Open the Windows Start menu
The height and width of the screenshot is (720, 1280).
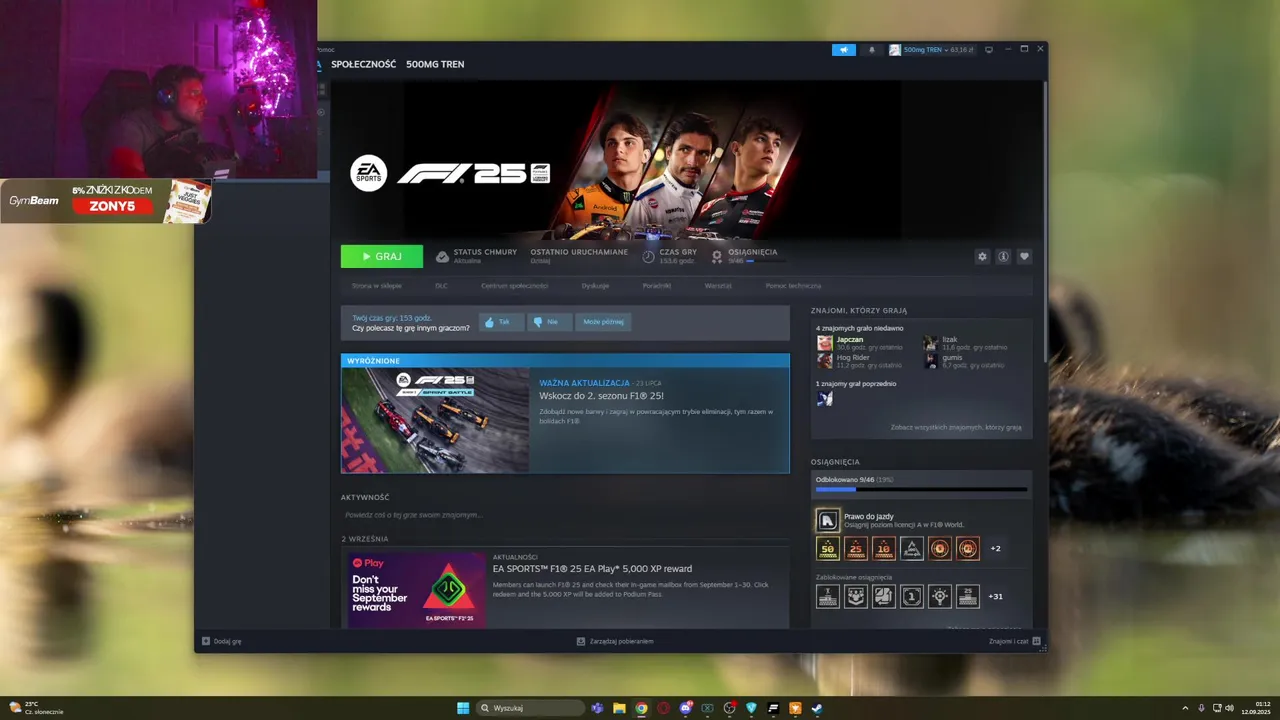(463, 708)
